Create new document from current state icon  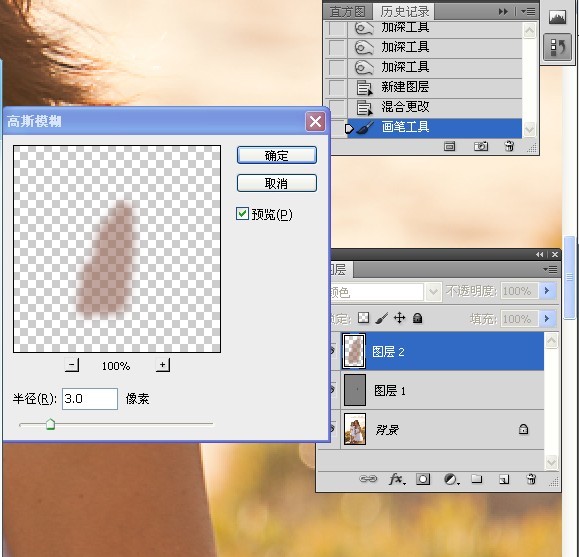tap(449, 147)
